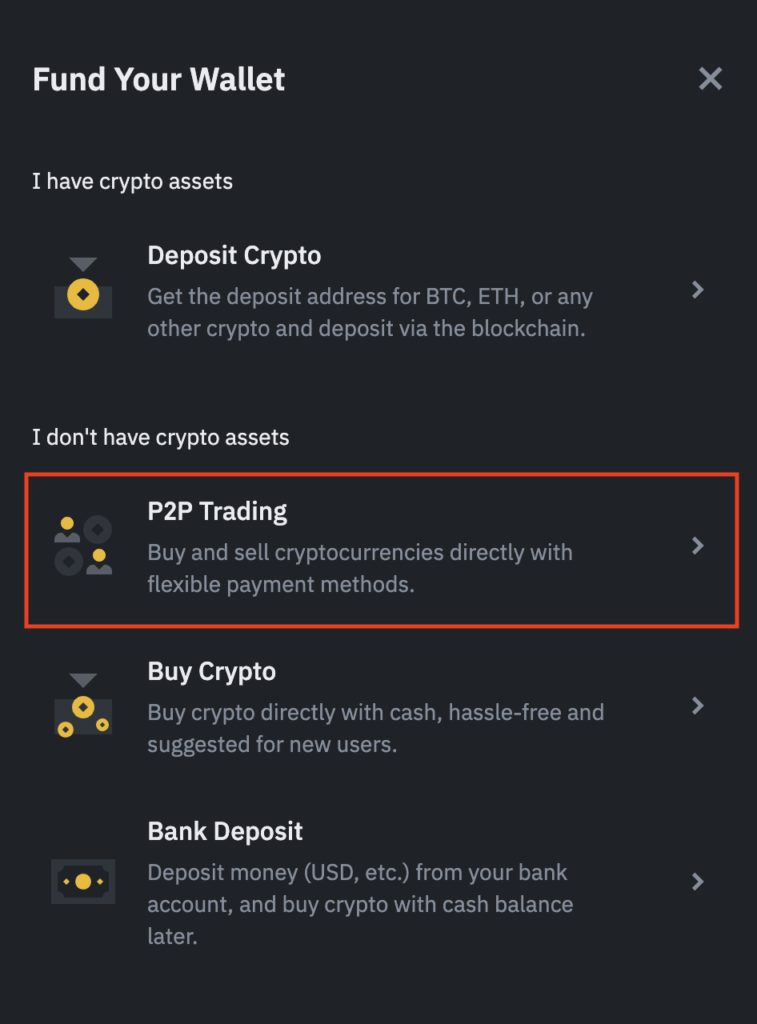
Task: Click the Deposit Crypto title link
Action: tap(234, 256)
